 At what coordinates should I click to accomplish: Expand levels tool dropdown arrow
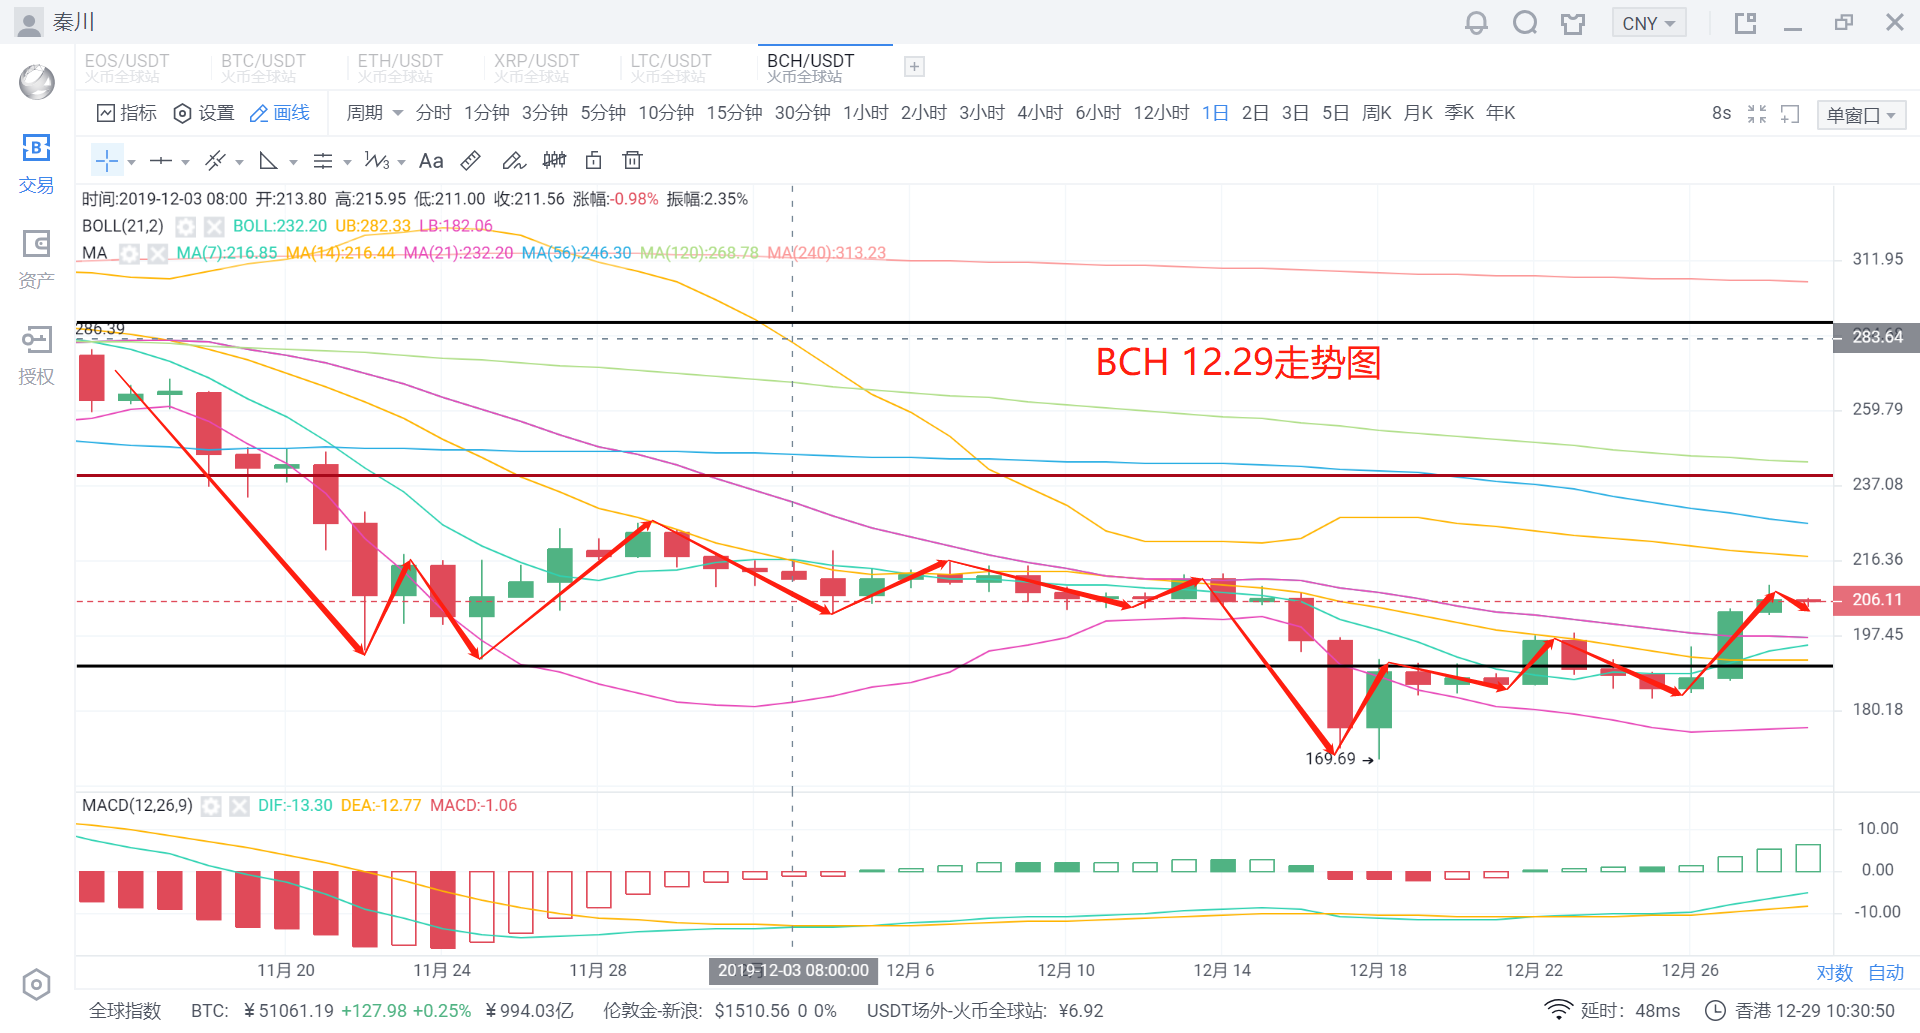click(x=347, y=162)
